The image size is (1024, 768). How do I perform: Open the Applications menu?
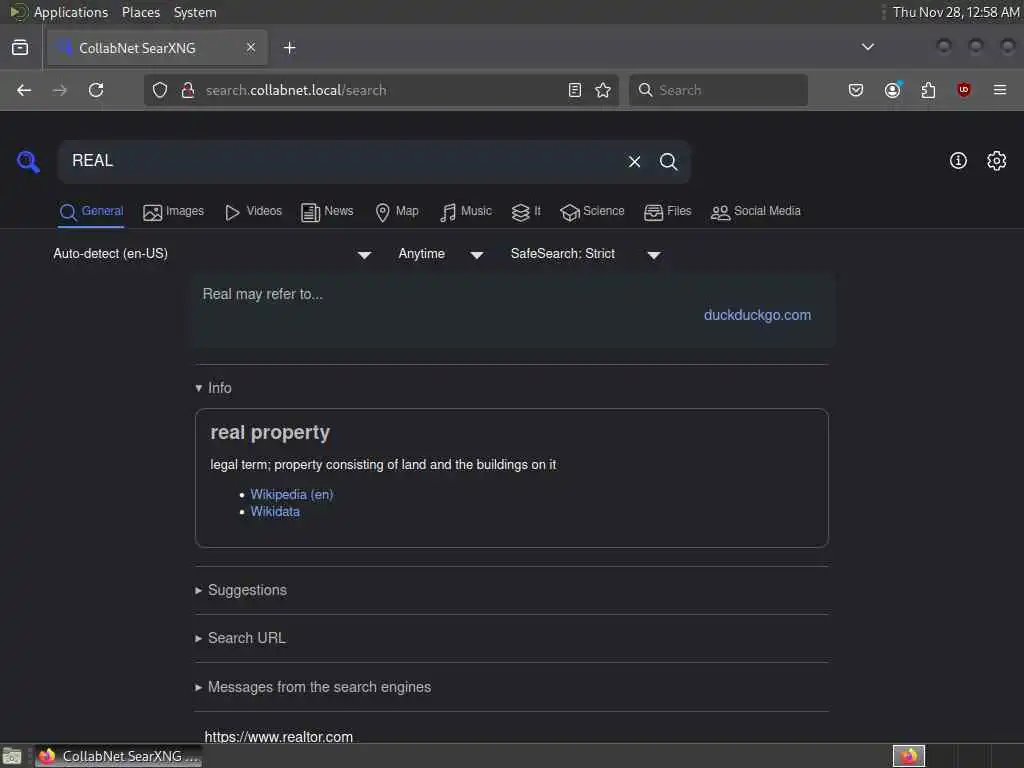pyautogui.click(x=71, y=12)
